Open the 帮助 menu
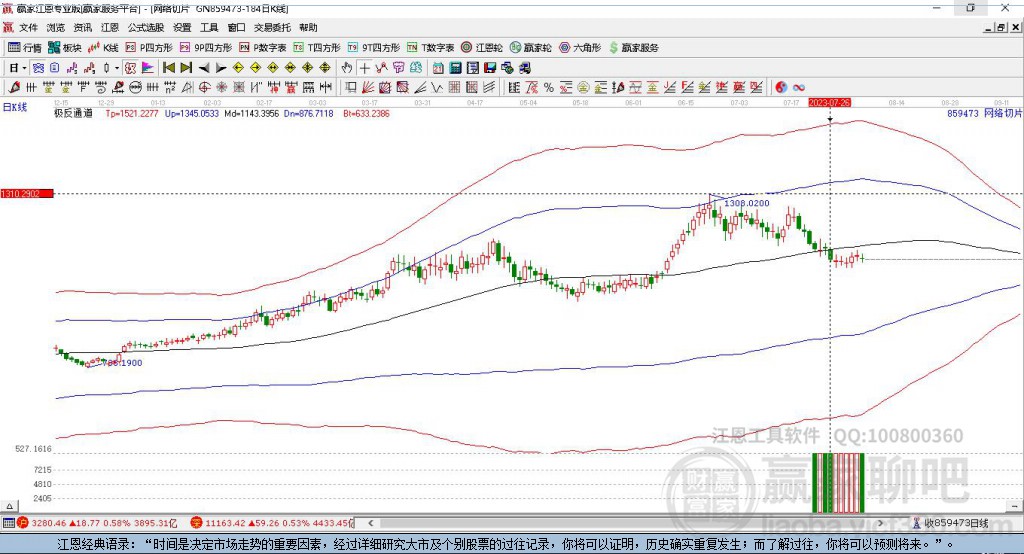This screenshot has height=554, width=1024. coord(308,27)
